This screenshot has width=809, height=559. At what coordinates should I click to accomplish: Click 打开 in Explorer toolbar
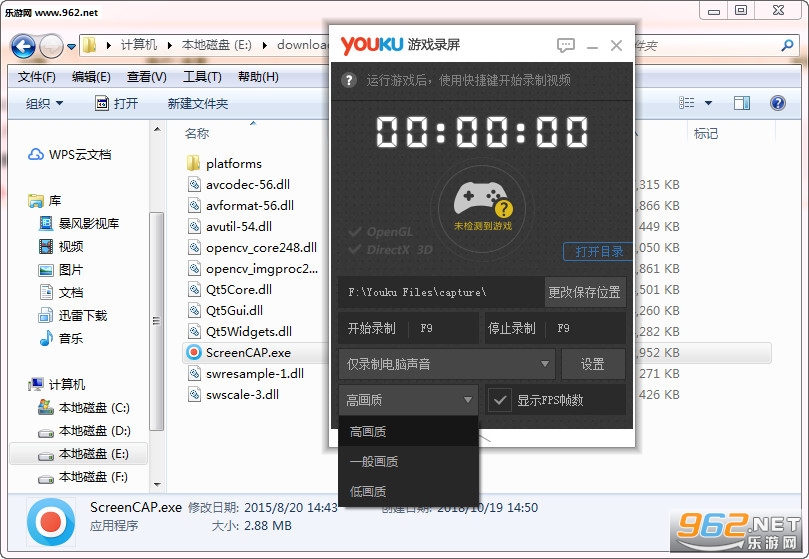point(117,103)
